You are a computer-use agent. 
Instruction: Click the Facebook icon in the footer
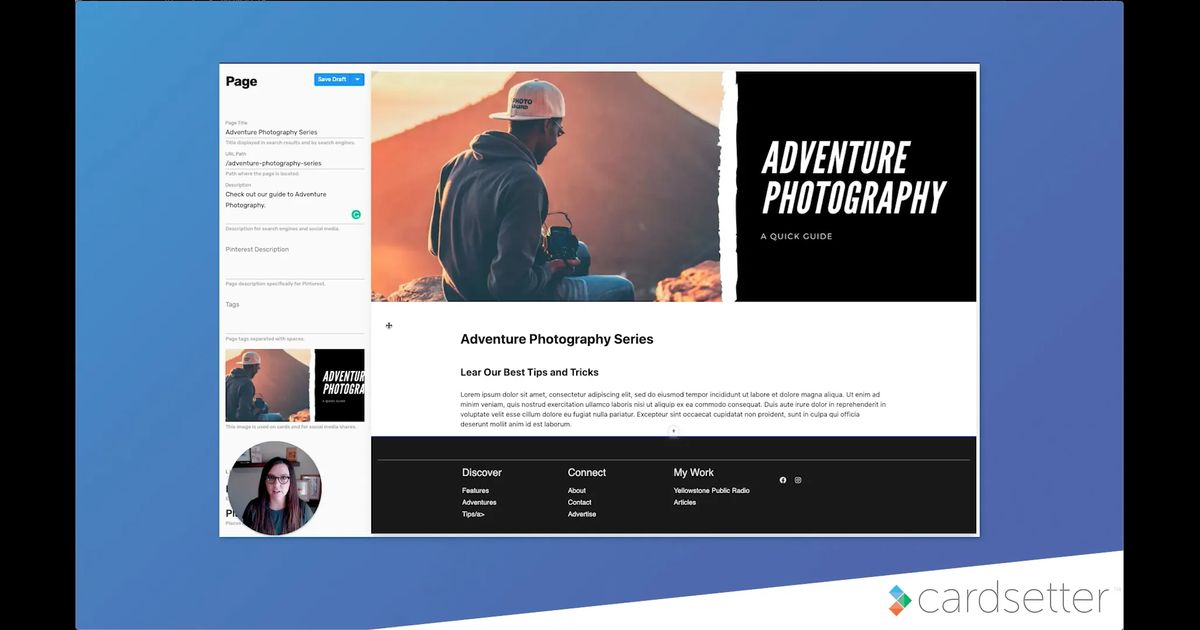point(782,480)
